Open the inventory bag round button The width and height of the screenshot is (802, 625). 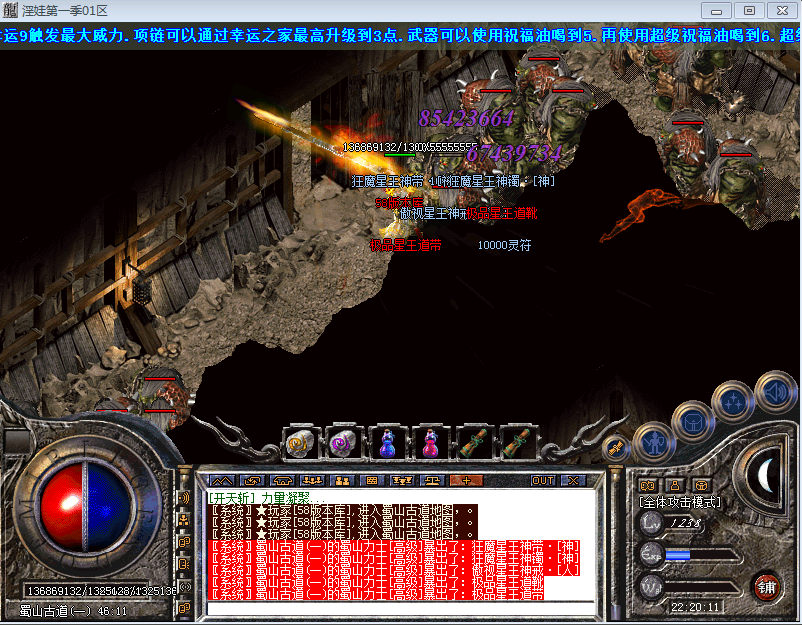[693, 422]
